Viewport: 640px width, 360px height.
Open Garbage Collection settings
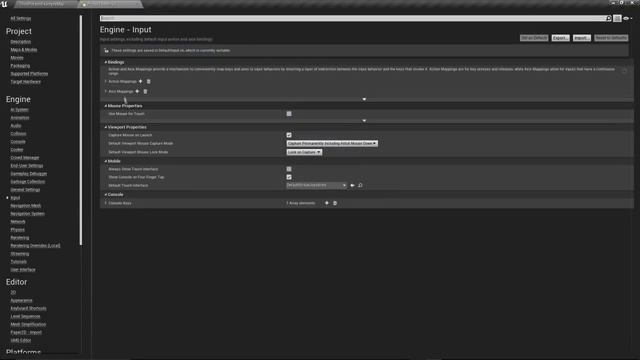pos(27,182)
